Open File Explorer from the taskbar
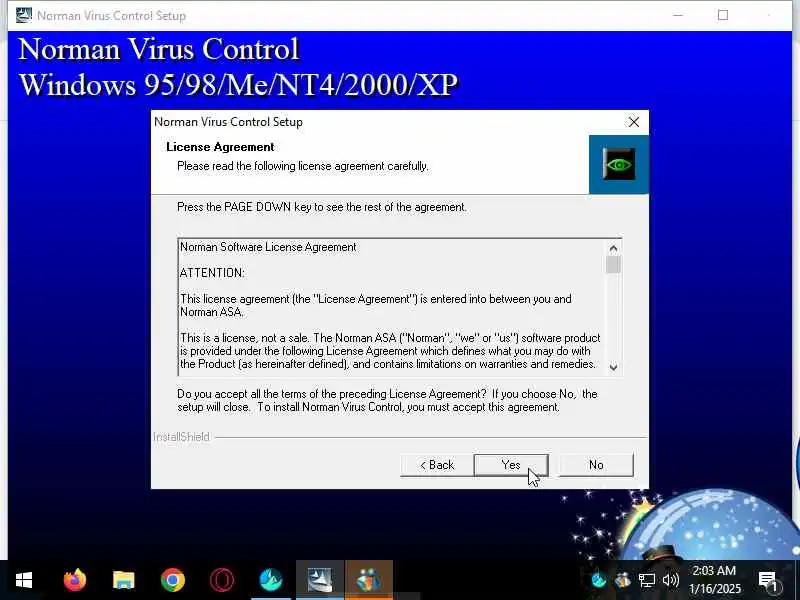800x600 pixels. click(x=123, y=580)
